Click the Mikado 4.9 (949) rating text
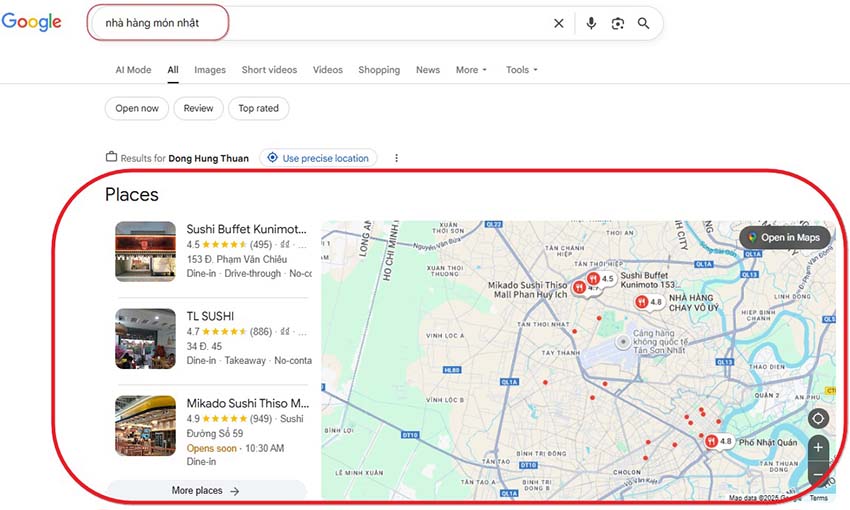The height and width of the screenshot is (510, 850). point(231,419)
